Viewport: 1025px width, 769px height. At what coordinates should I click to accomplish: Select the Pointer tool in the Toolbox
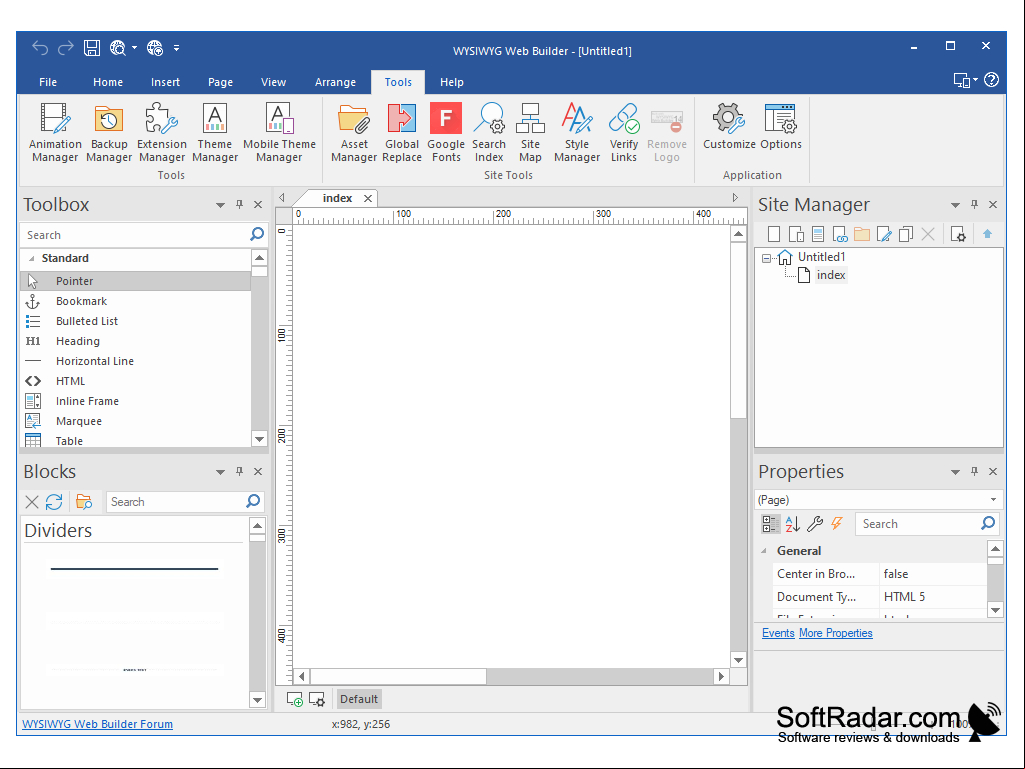pyautogui.click(x=135, y=281)
